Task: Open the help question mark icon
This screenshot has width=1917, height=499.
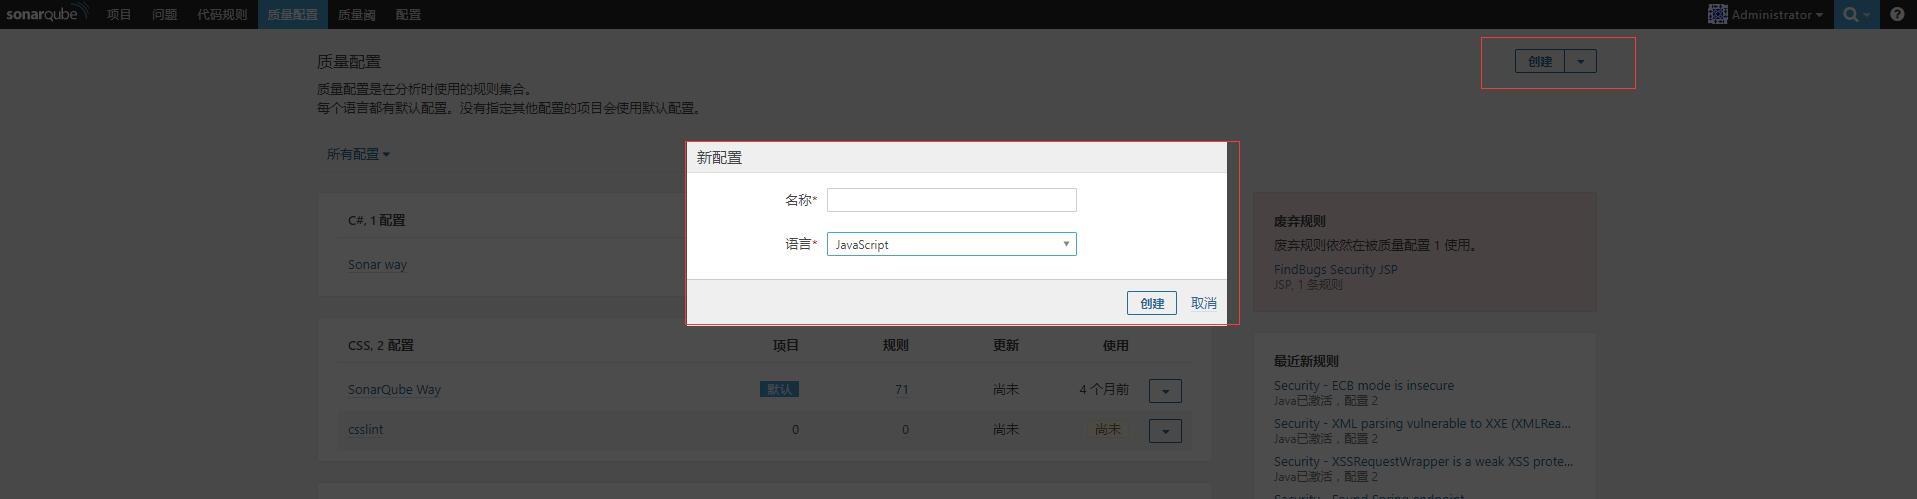Action: click(1897, 14)
